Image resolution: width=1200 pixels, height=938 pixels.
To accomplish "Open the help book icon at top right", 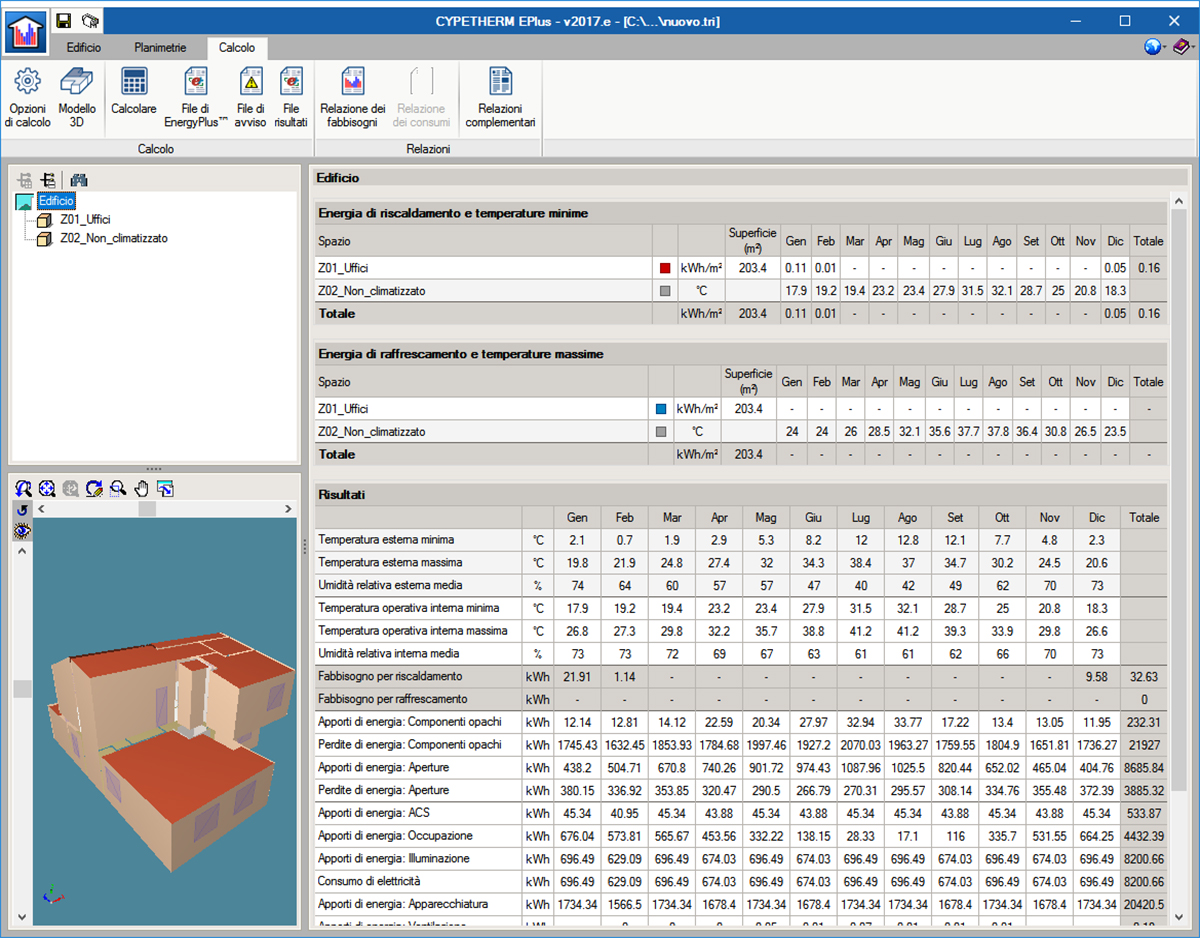I will (1181, 47).
